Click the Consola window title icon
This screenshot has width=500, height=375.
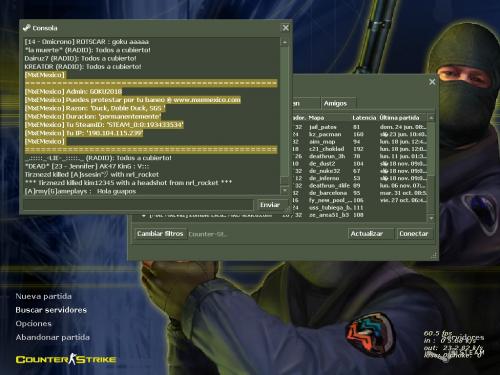[x=26, y=28]
